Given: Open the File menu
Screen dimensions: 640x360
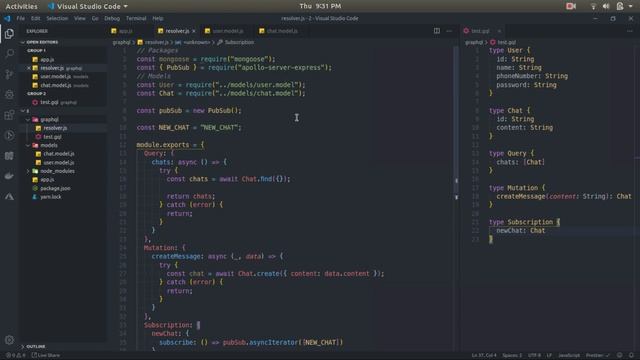Looking at the screenshot, I should (20, 18).
